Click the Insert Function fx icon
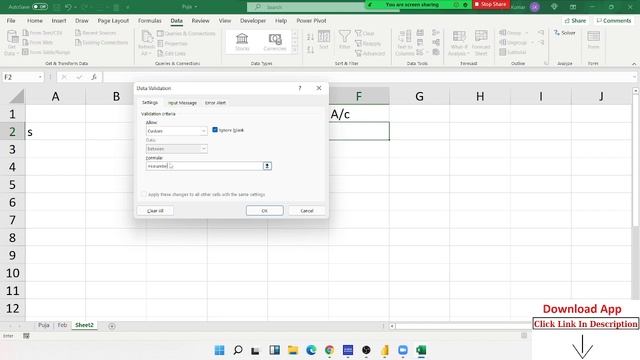Image resolution: width=640 pixels, height=360 pixels. coord(94,77)
